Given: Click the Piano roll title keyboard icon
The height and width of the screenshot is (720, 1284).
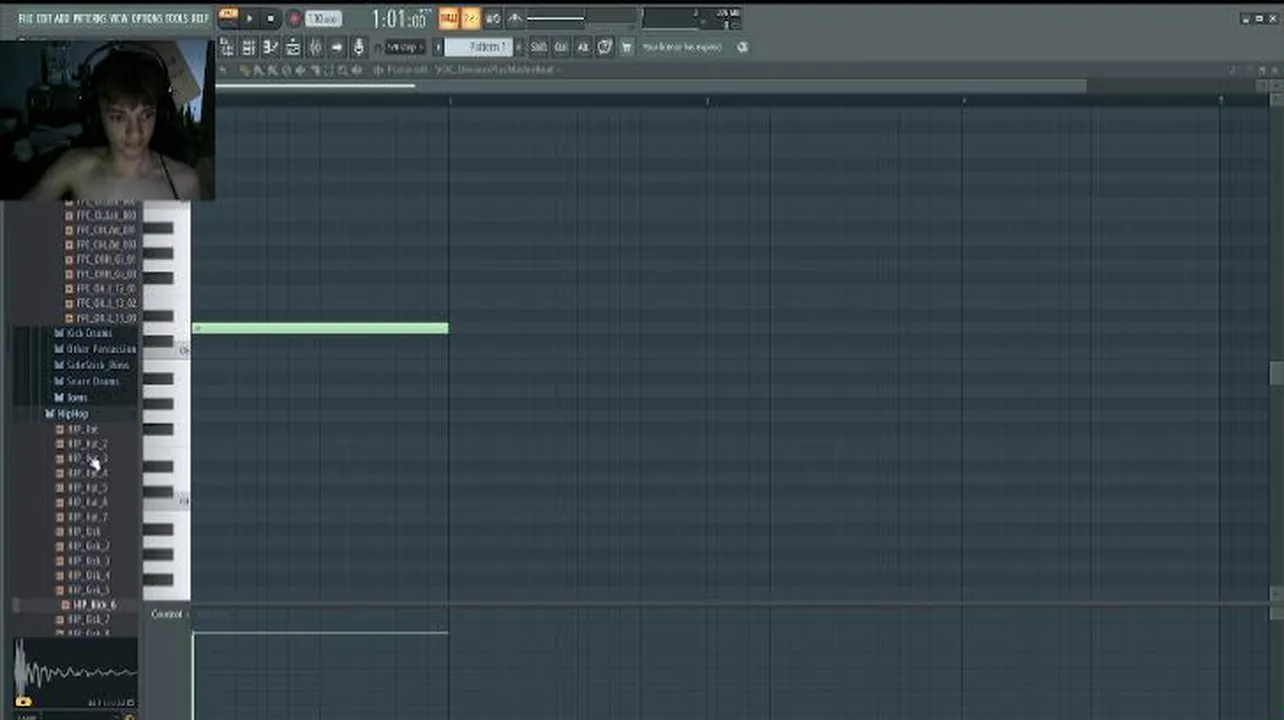Looking at the screenshot, I should tap(378, 70).
